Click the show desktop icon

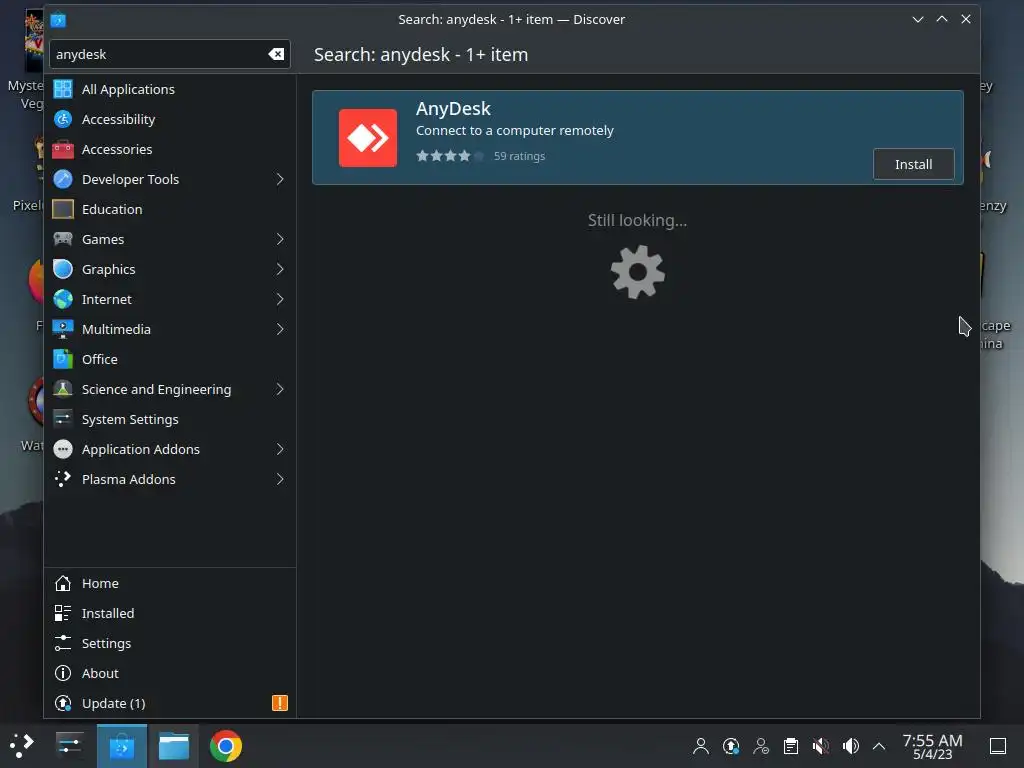pos(998,746)
